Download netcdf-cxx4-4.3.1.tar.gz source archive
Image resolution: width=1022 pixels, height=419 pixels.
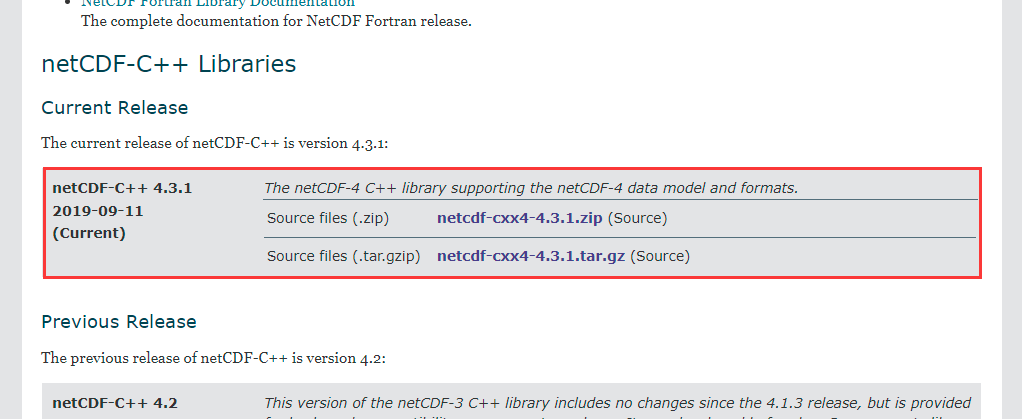click(530, 256)
